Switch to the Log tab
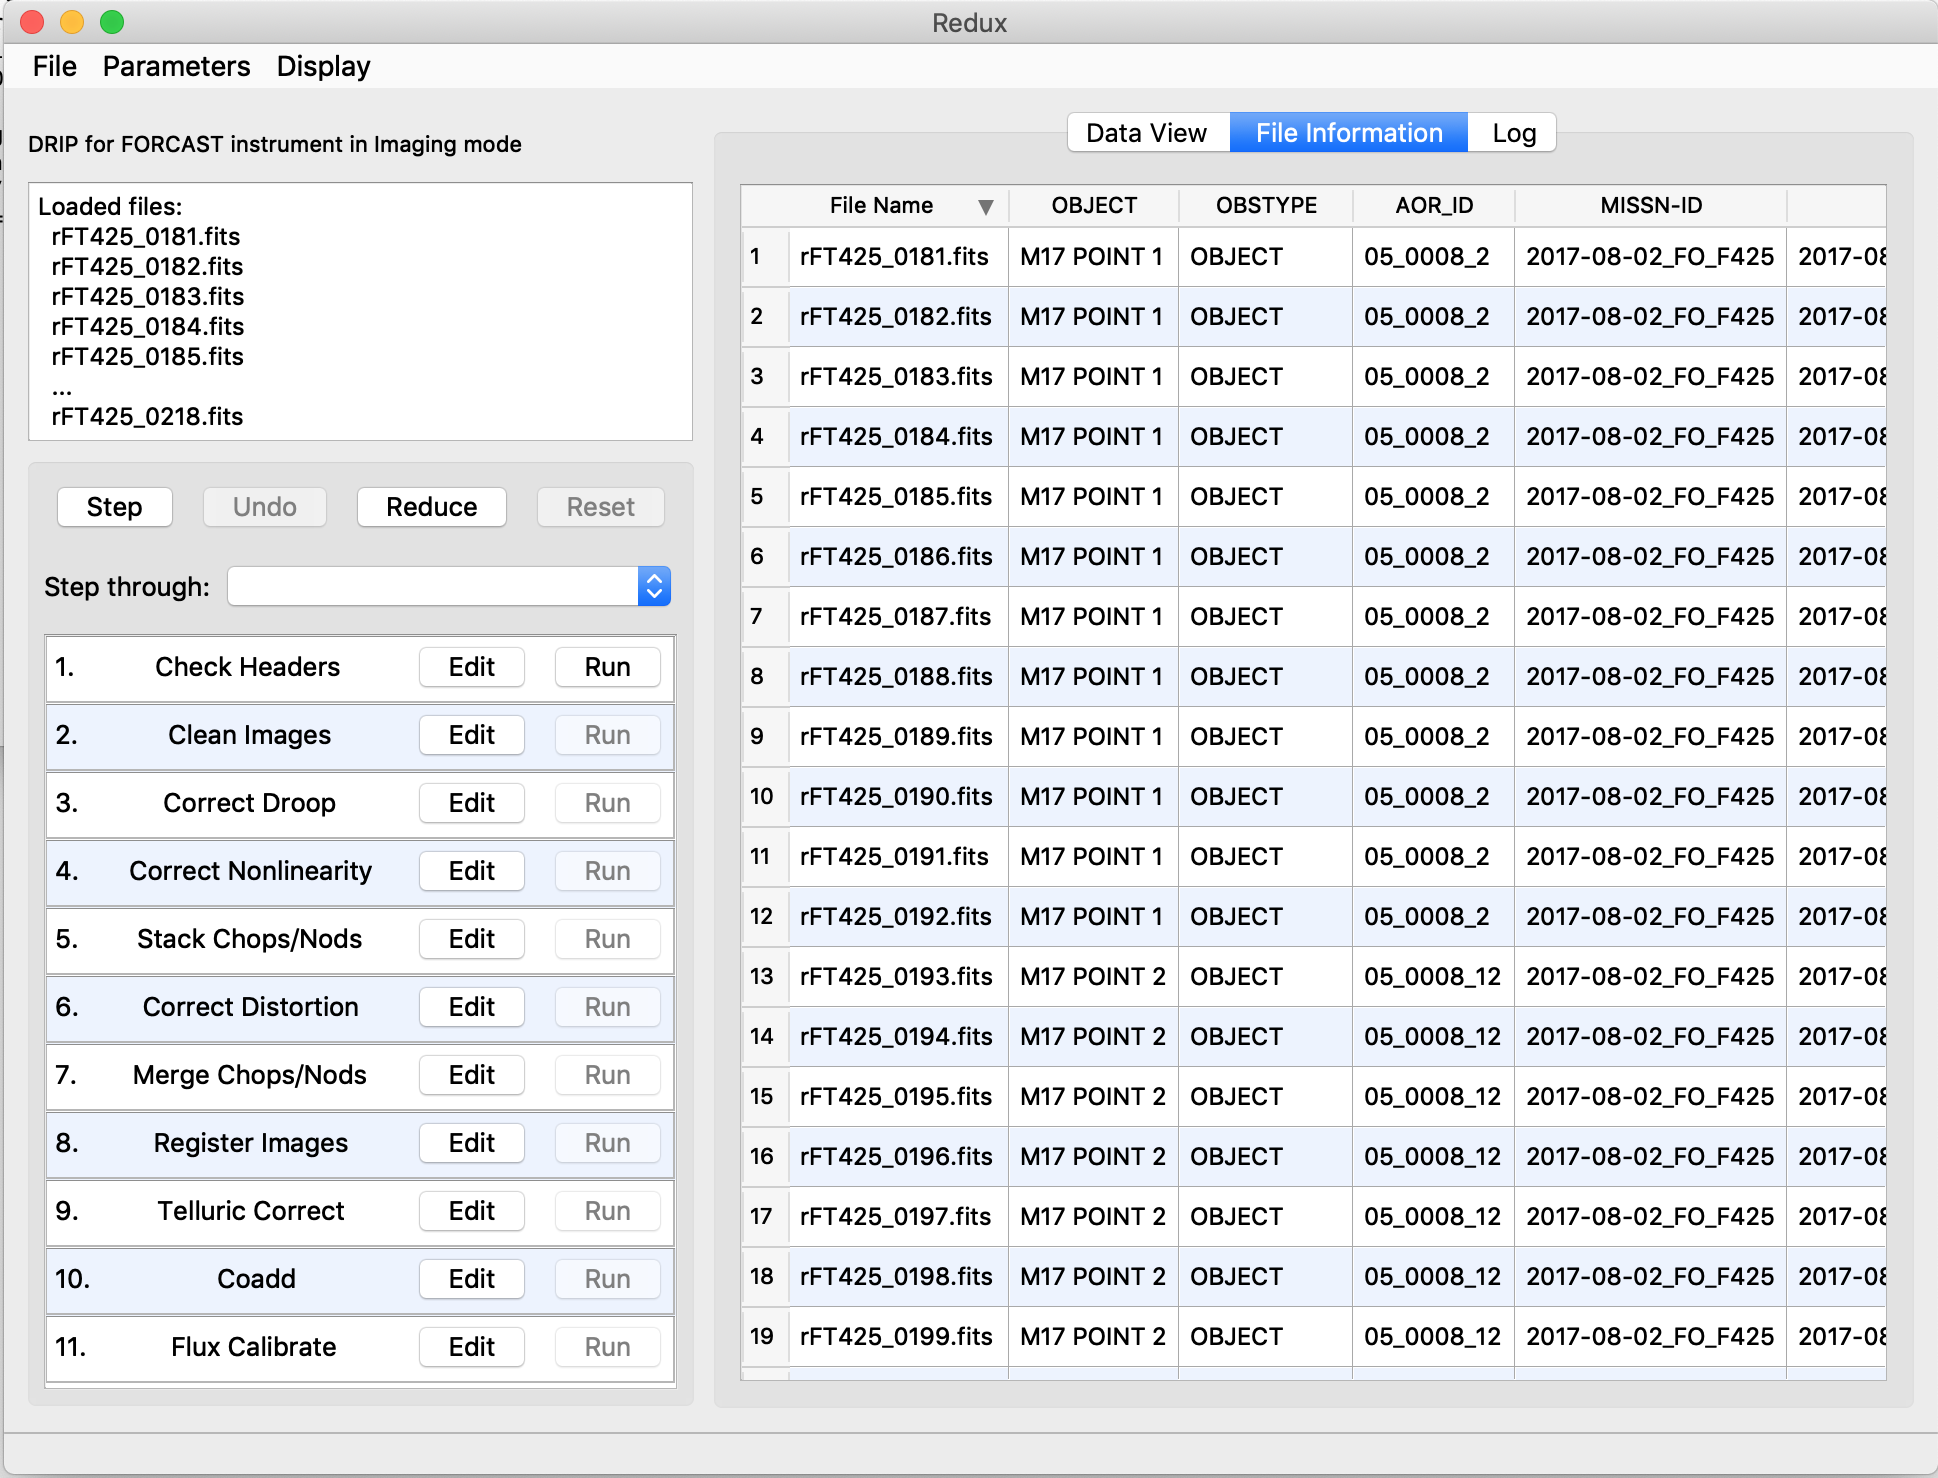Image resolution: width=1938 pixels, height=1478 pixels. click(1512, 132)
